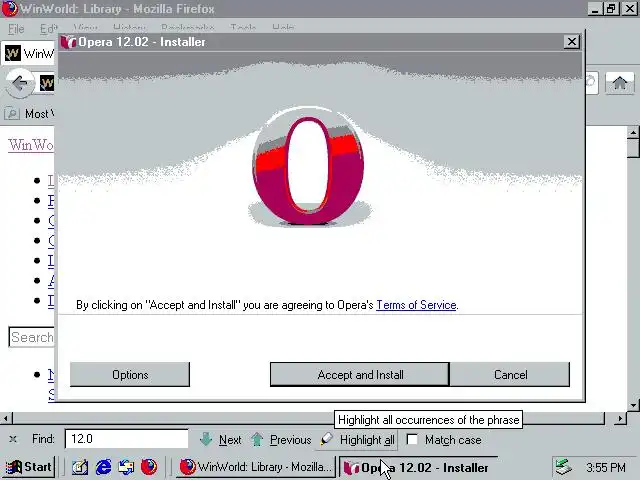640x480 pixels.
Task: Toggle Highlight all in find bar
Action: (x=357, y=440)
